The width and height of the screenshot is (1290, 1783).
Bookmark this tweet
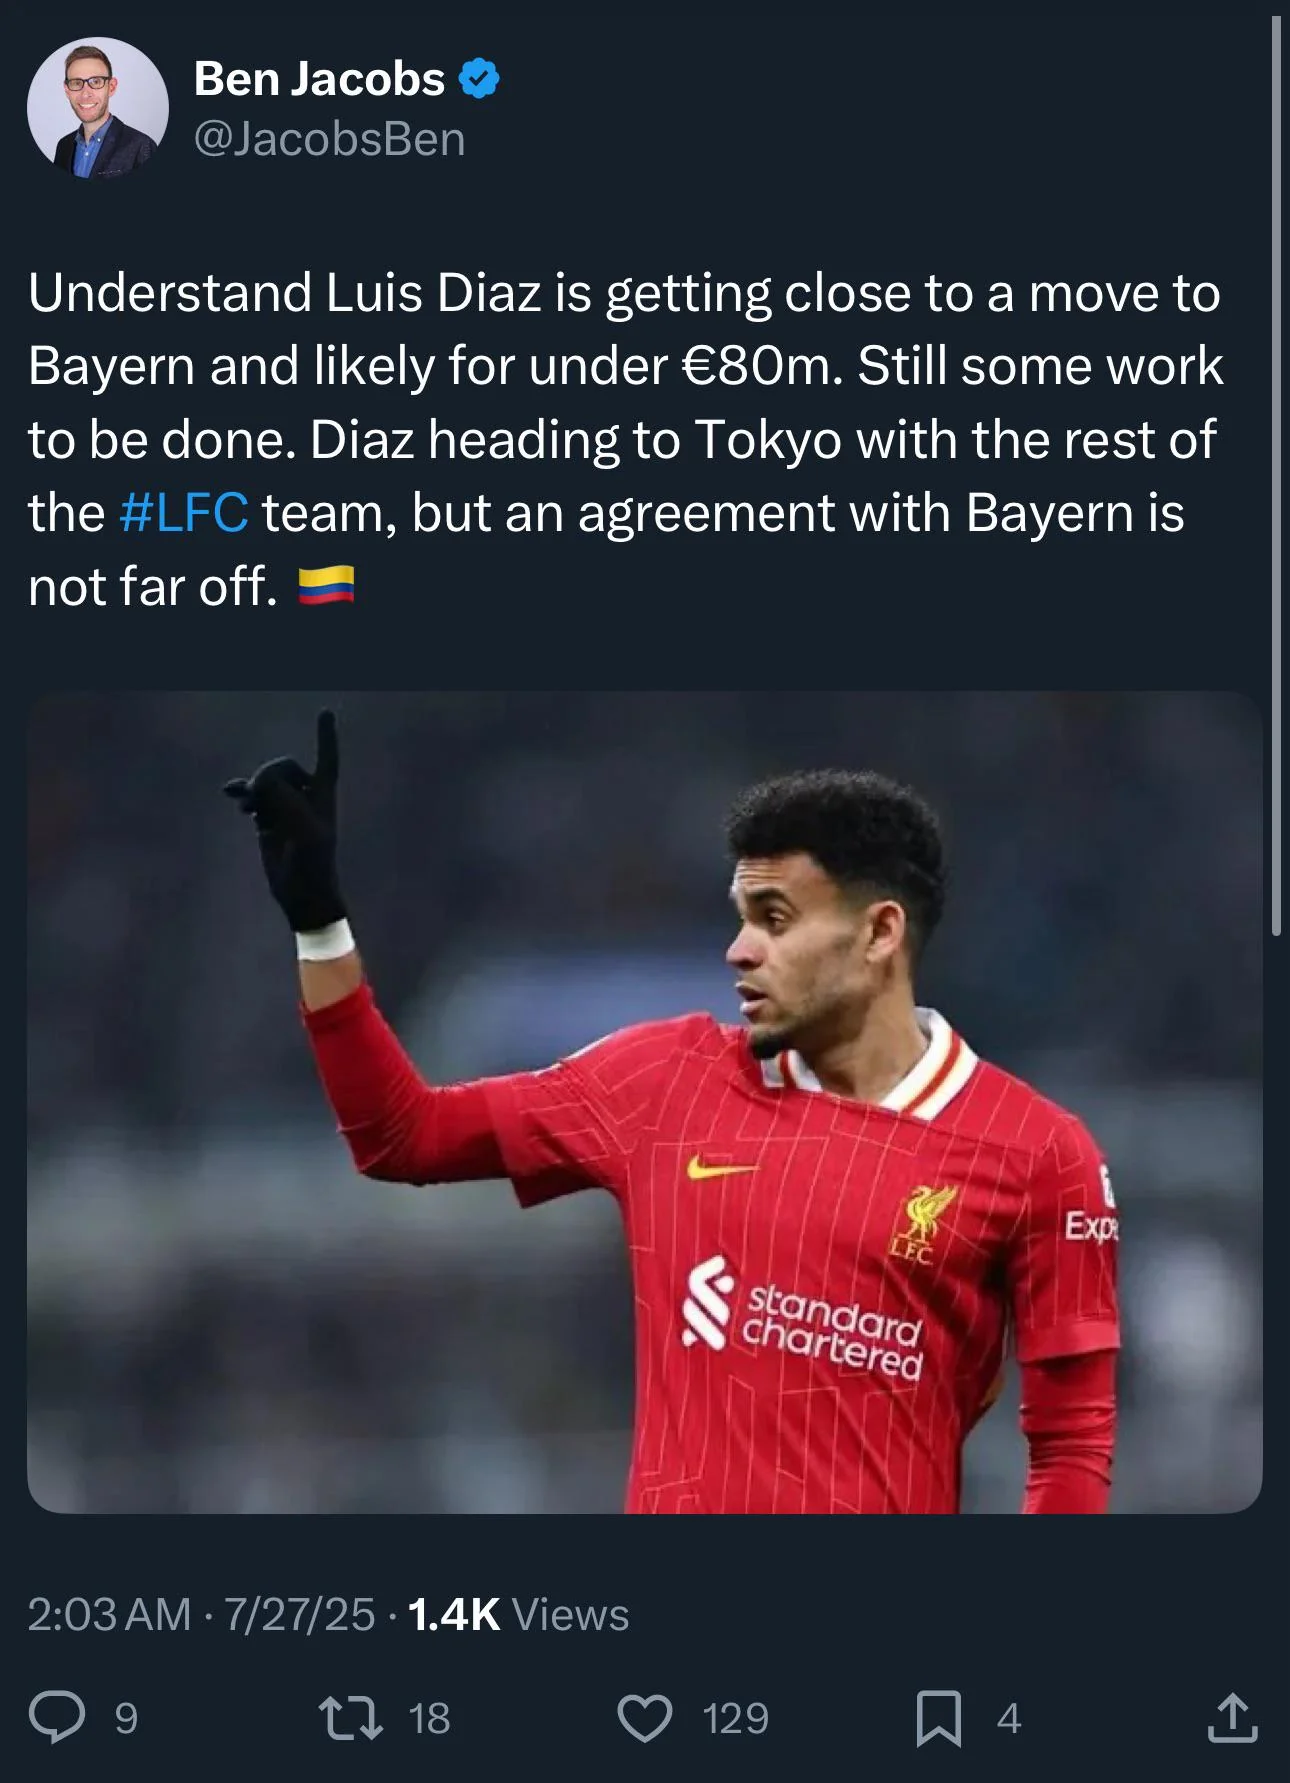pyautogui.click(x=939, y=1718)
